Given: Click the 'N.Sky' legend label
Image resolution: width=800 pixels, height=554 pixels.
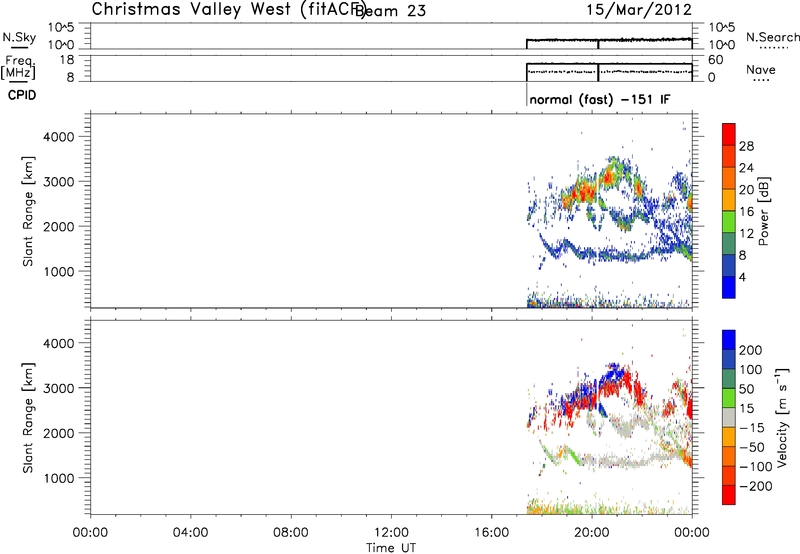Looking at the screenshot, I should (x=19, y=37).
